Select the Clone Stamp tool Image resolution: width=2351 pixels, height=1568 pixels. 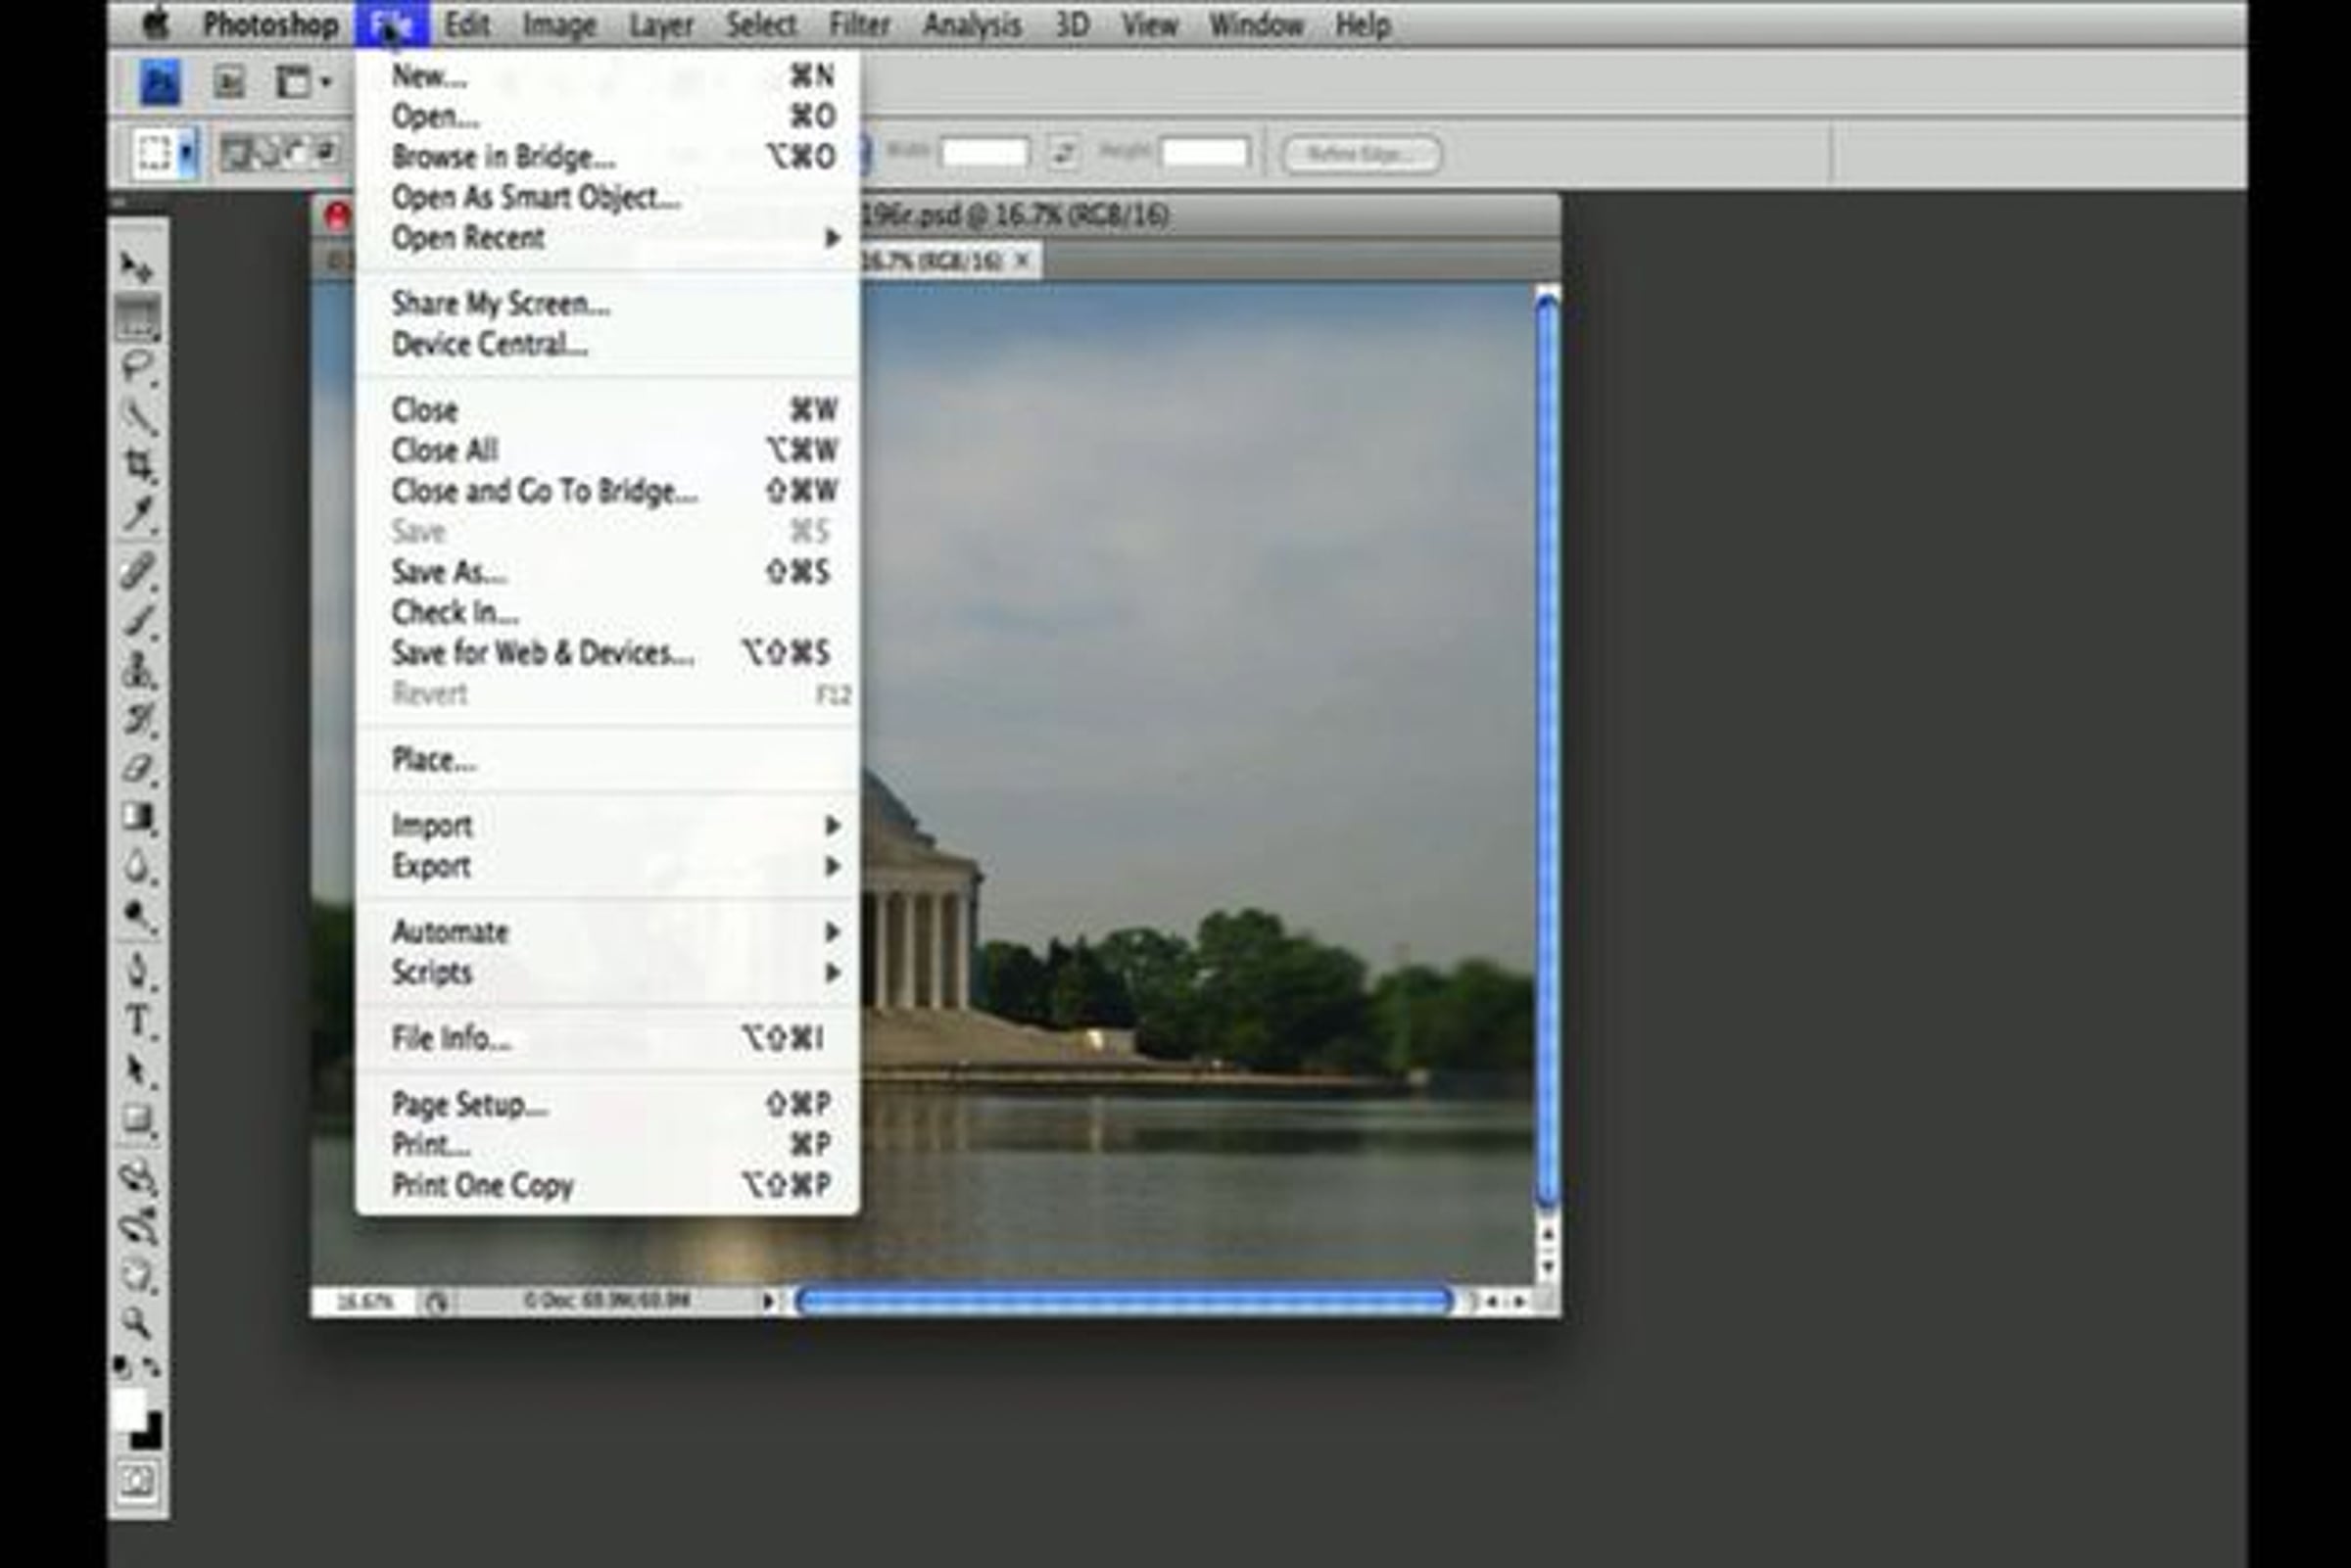(x=138, y=669)
